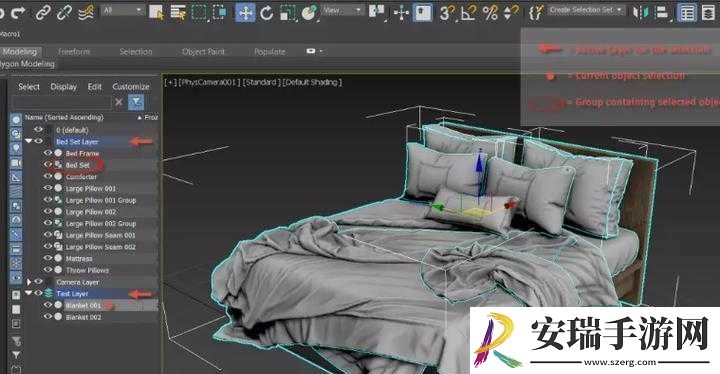Click the Frozen column header

[x=151, y=118]
